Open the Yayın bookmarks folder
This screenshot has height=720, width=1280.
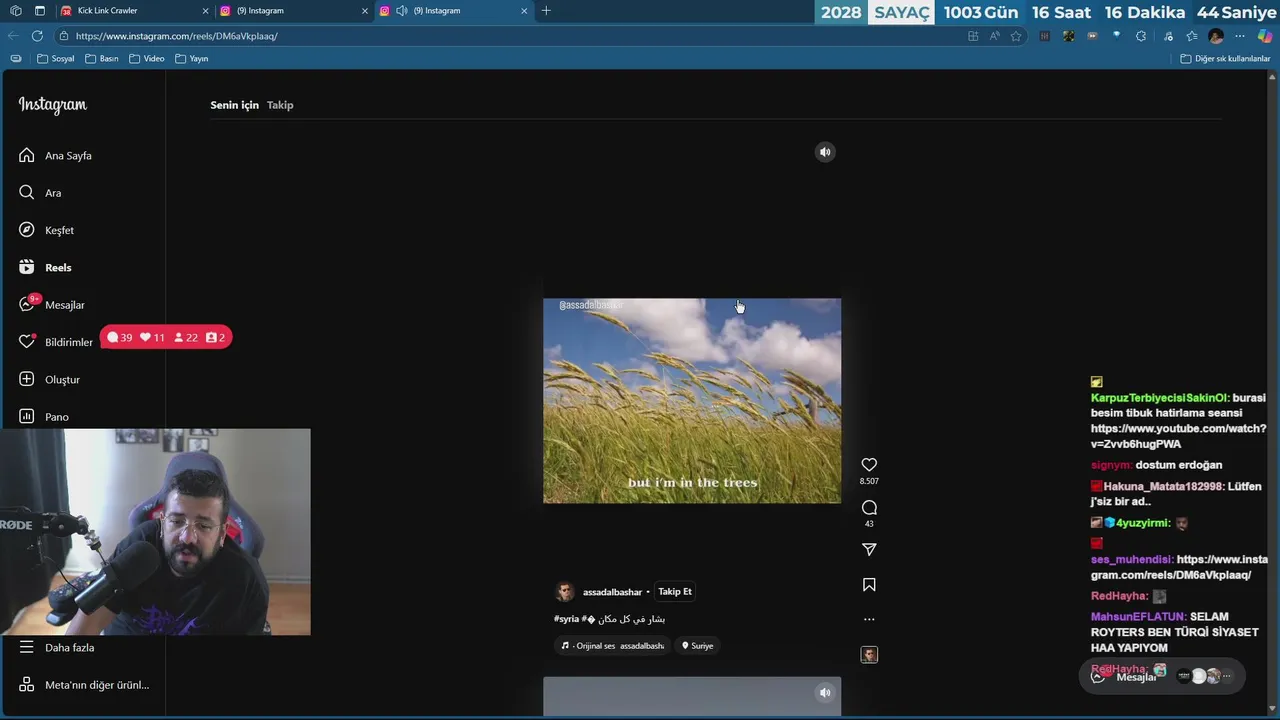(192, 59)
